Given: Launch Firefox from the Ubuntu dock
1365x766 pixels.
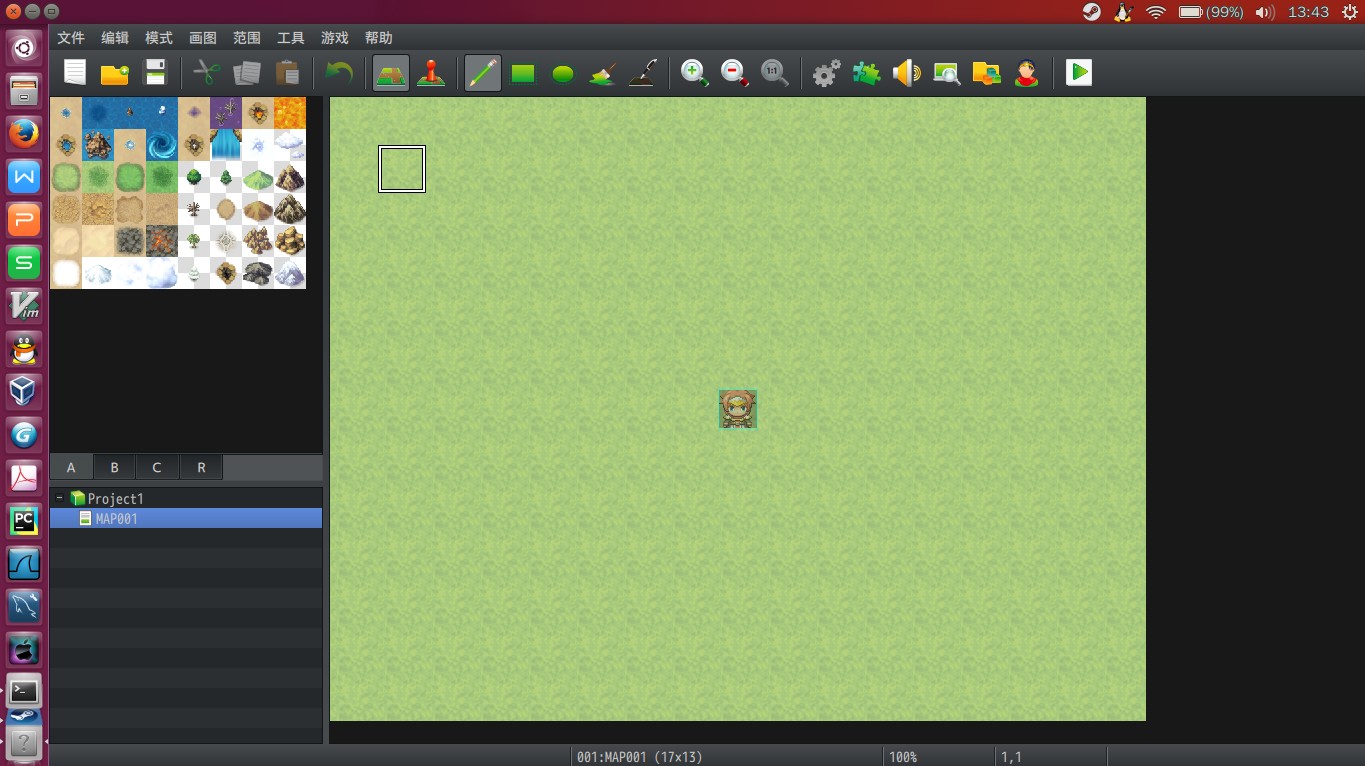Looking at the screenshot, I should 24,133.
